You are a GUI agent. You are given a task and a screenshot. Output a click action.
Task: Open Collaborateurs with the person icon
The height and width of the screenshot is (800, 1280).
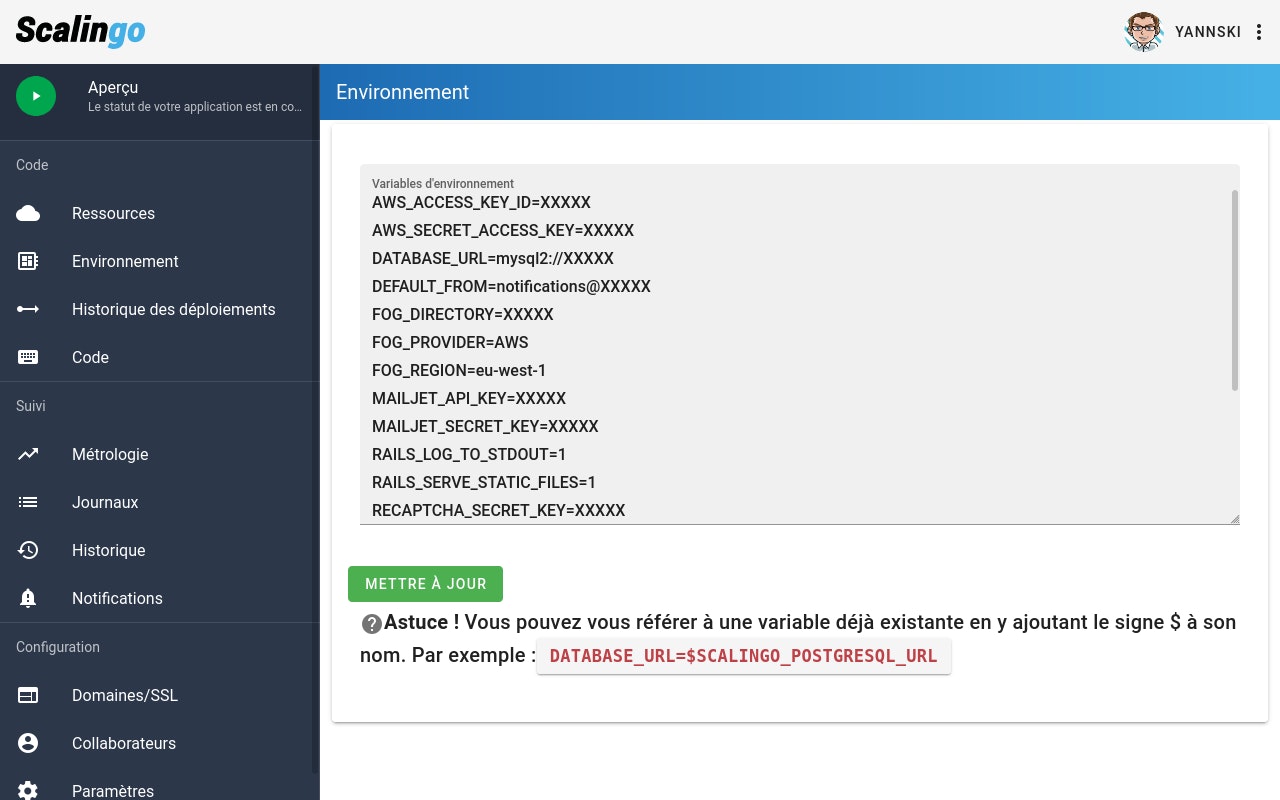(x=28, y=743)
